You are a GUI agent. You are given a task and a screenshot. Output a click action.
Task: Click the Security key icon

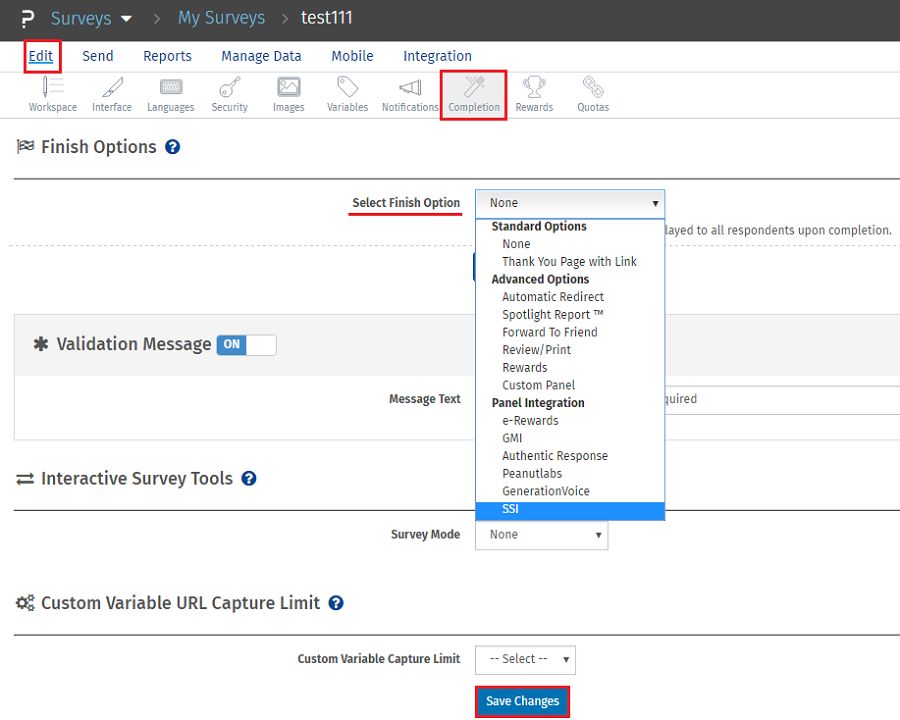[x=229, y=94]
